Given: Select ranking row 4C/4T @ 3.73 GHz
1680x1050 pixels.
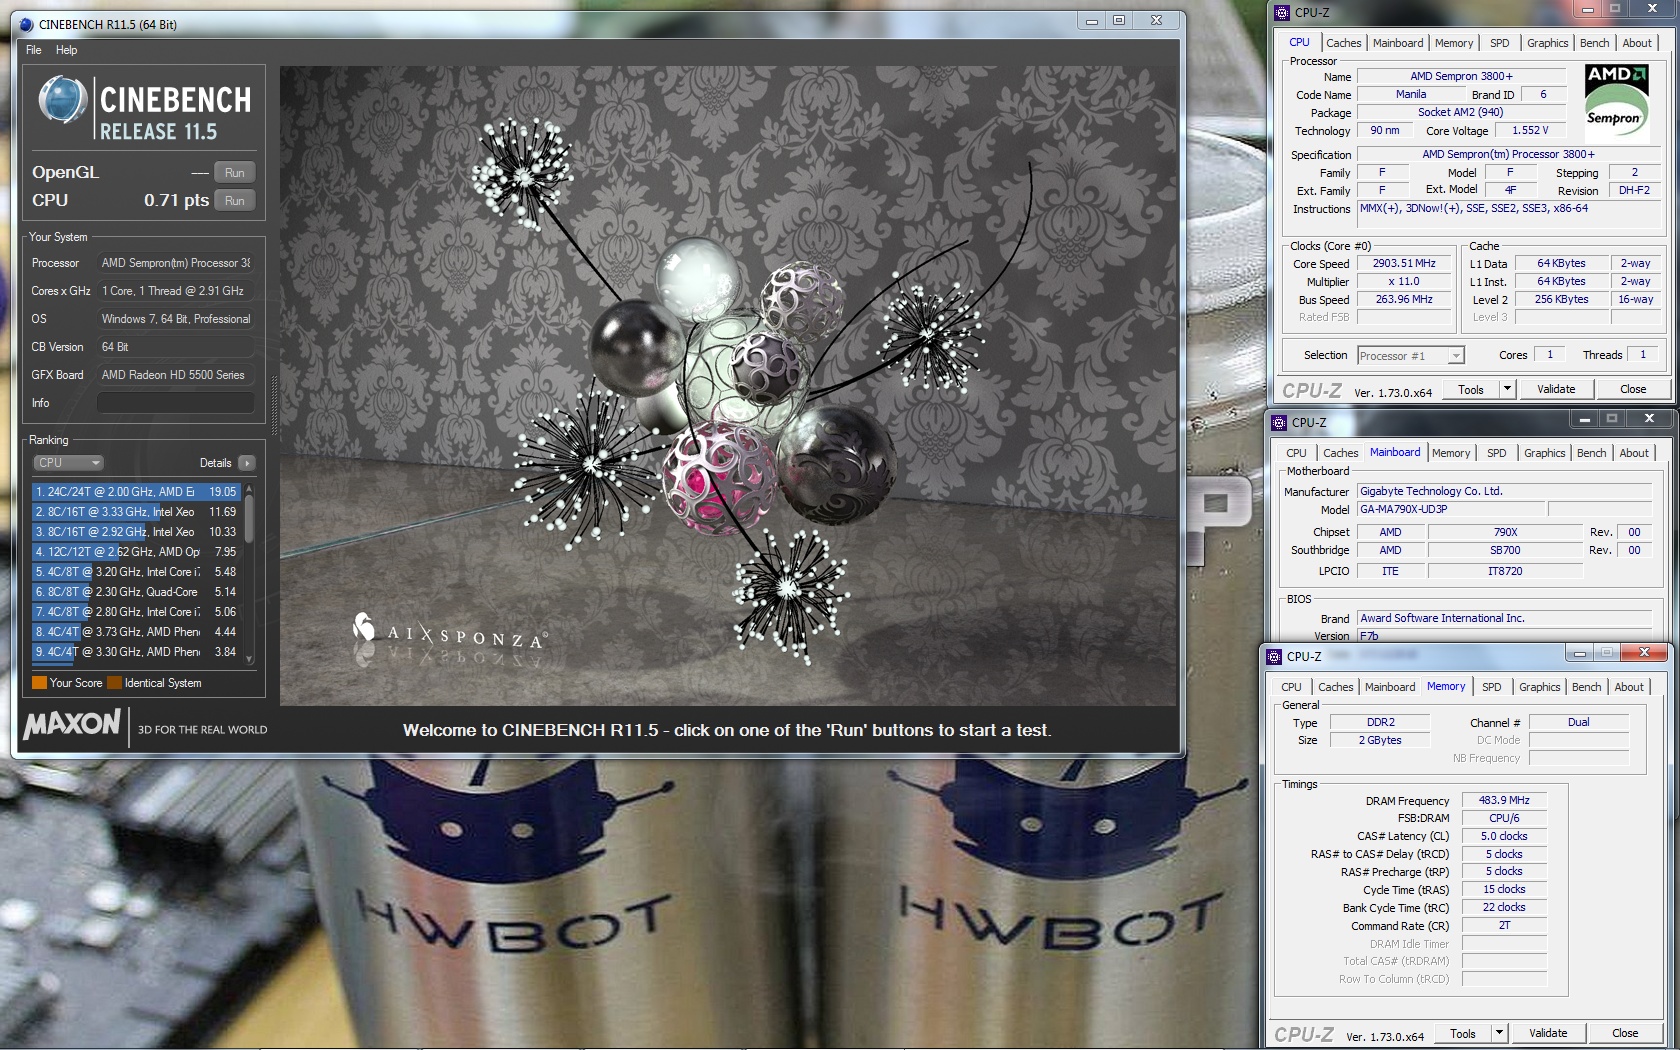Looking at the screenshot, I should tap(136, 632).
